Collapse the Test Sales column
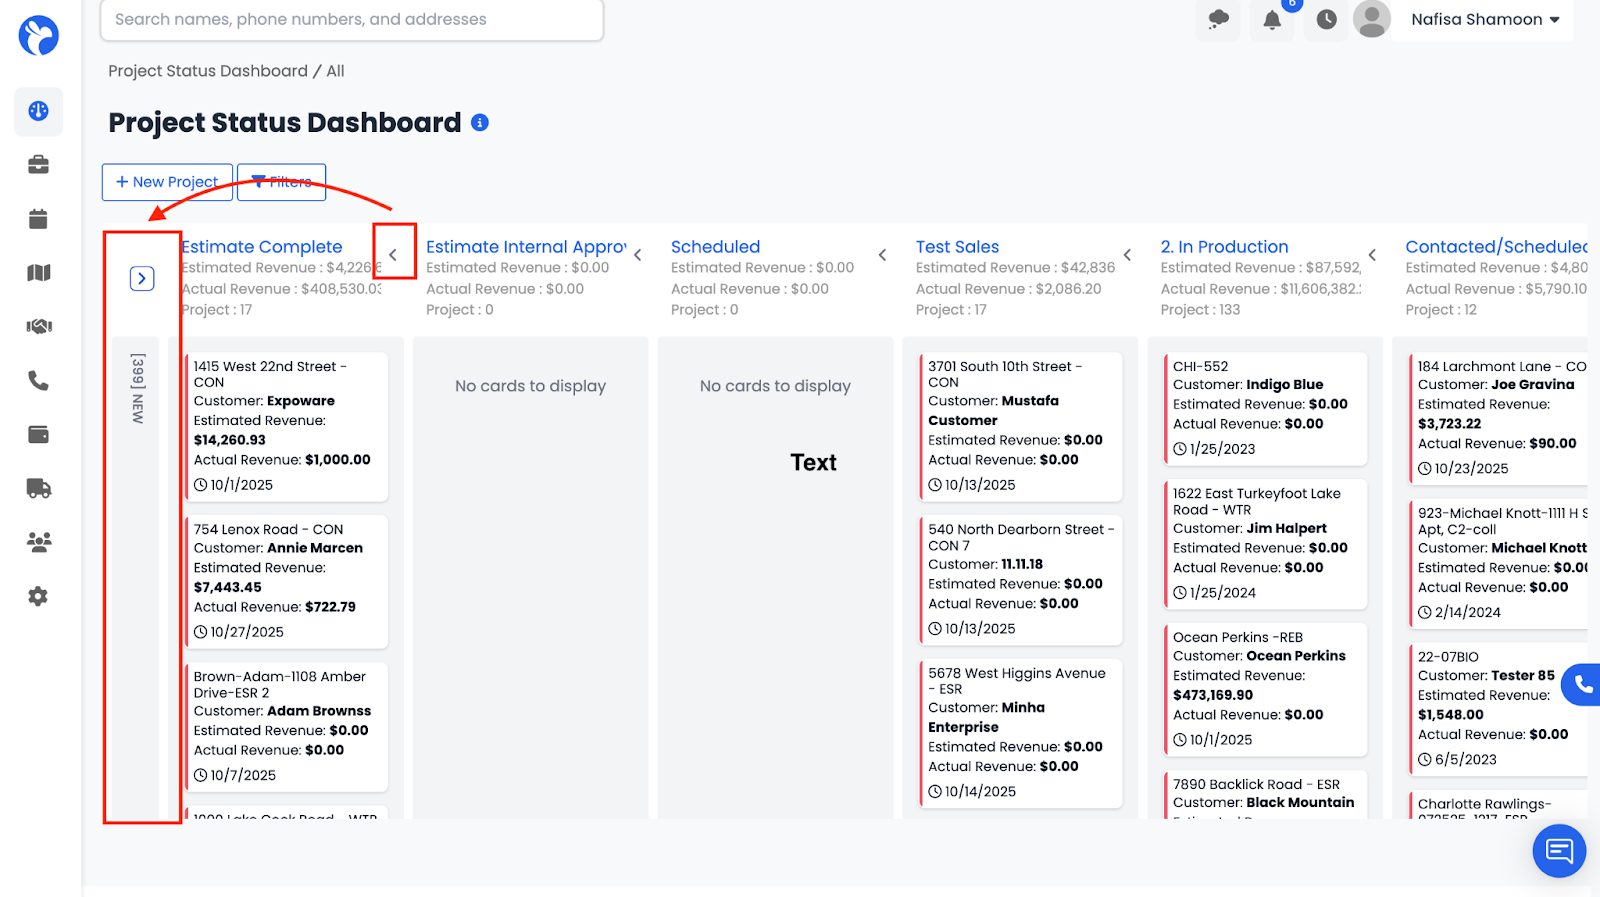1600x897 pixels. [1127, 255]
